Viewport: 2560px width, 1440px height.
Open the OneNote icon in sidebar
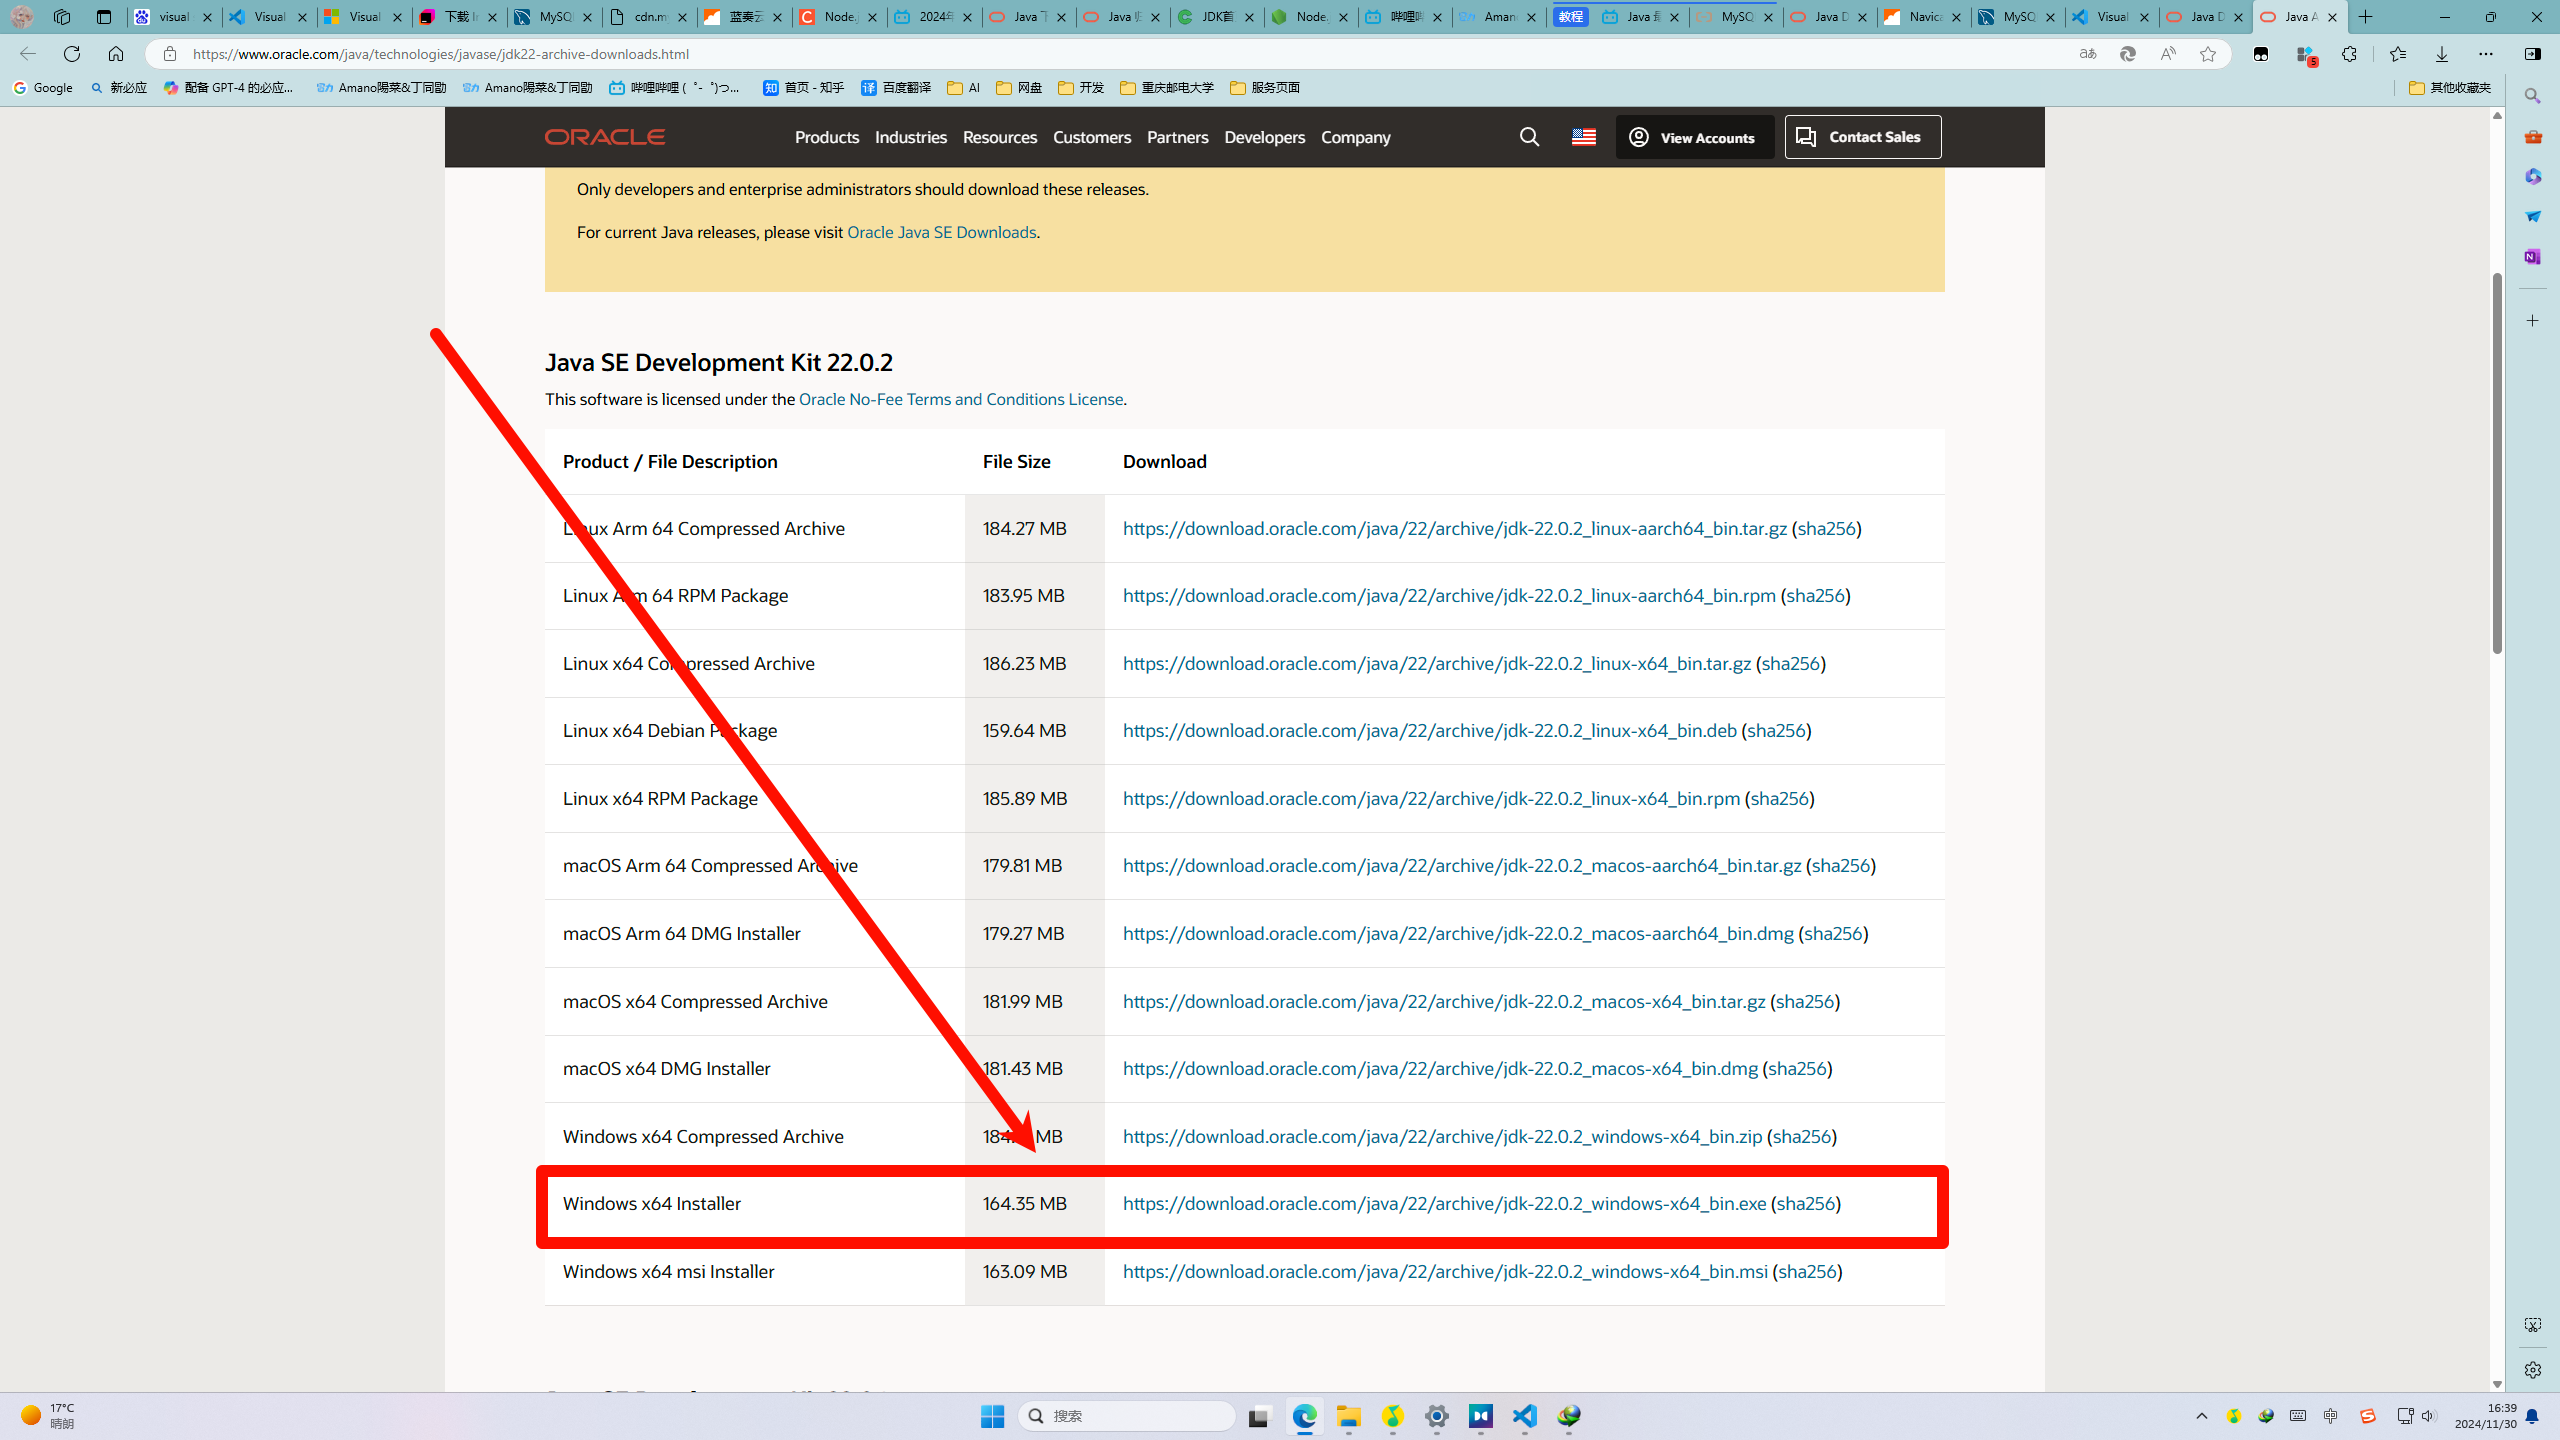point(2532,256)
